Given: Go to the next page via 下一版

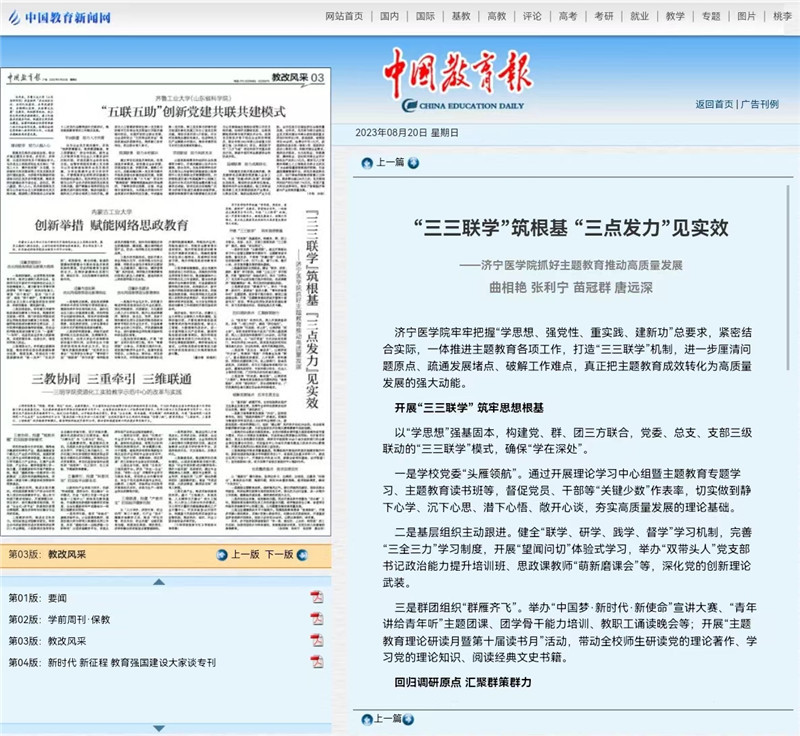Looking at the screenshot, I should [x=279, y=555].
